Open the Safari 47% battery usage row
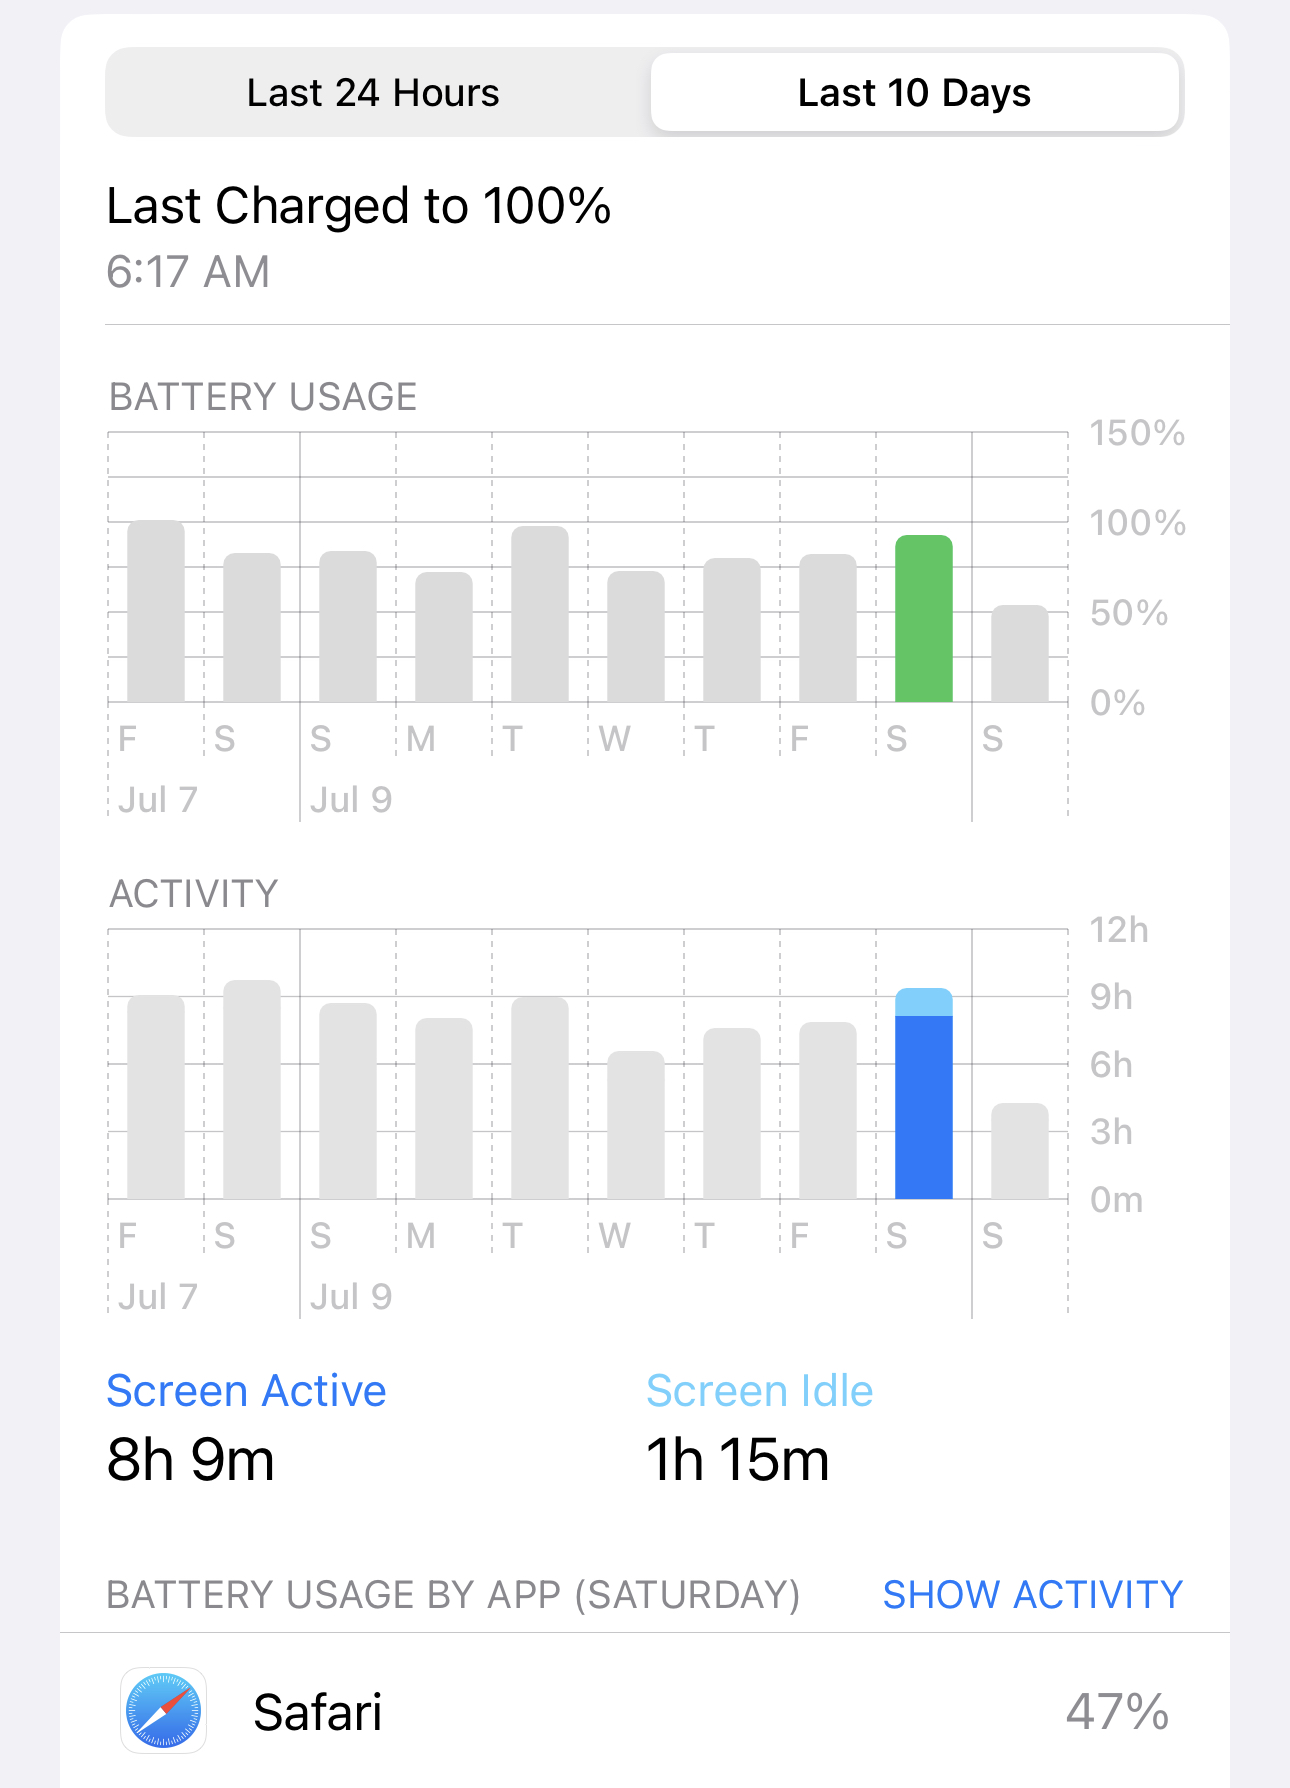The image size is (1290, 1788). click(645, 1711)
